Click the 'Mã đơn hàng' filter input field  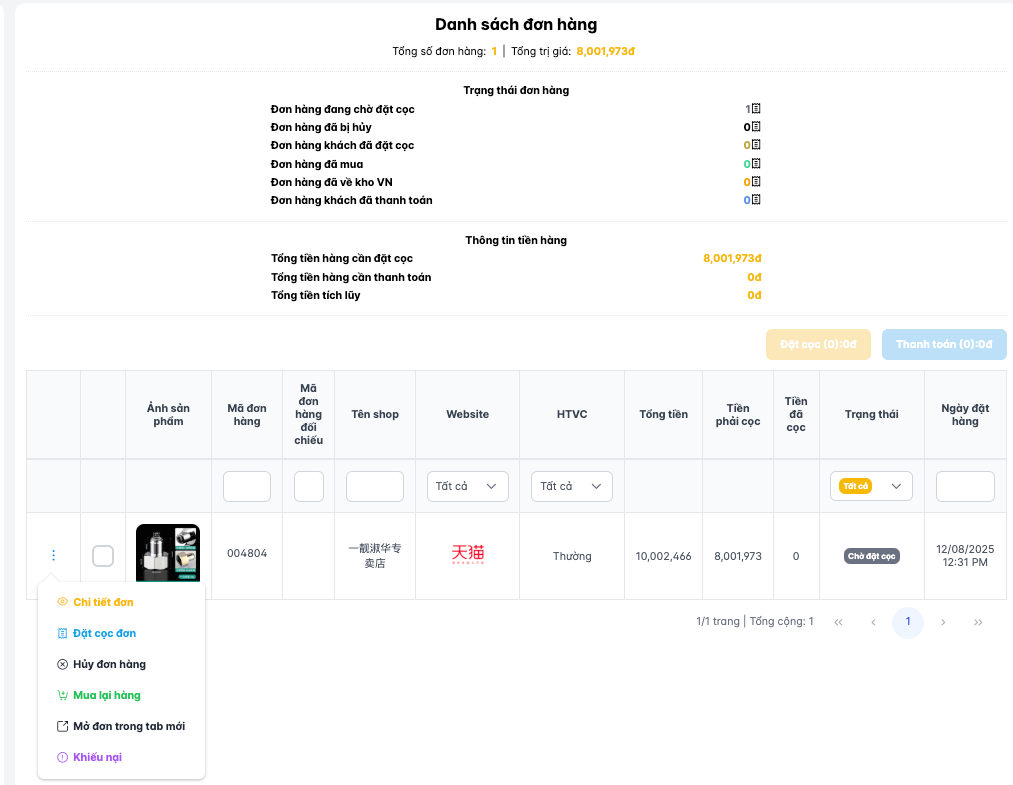[247, 486]
